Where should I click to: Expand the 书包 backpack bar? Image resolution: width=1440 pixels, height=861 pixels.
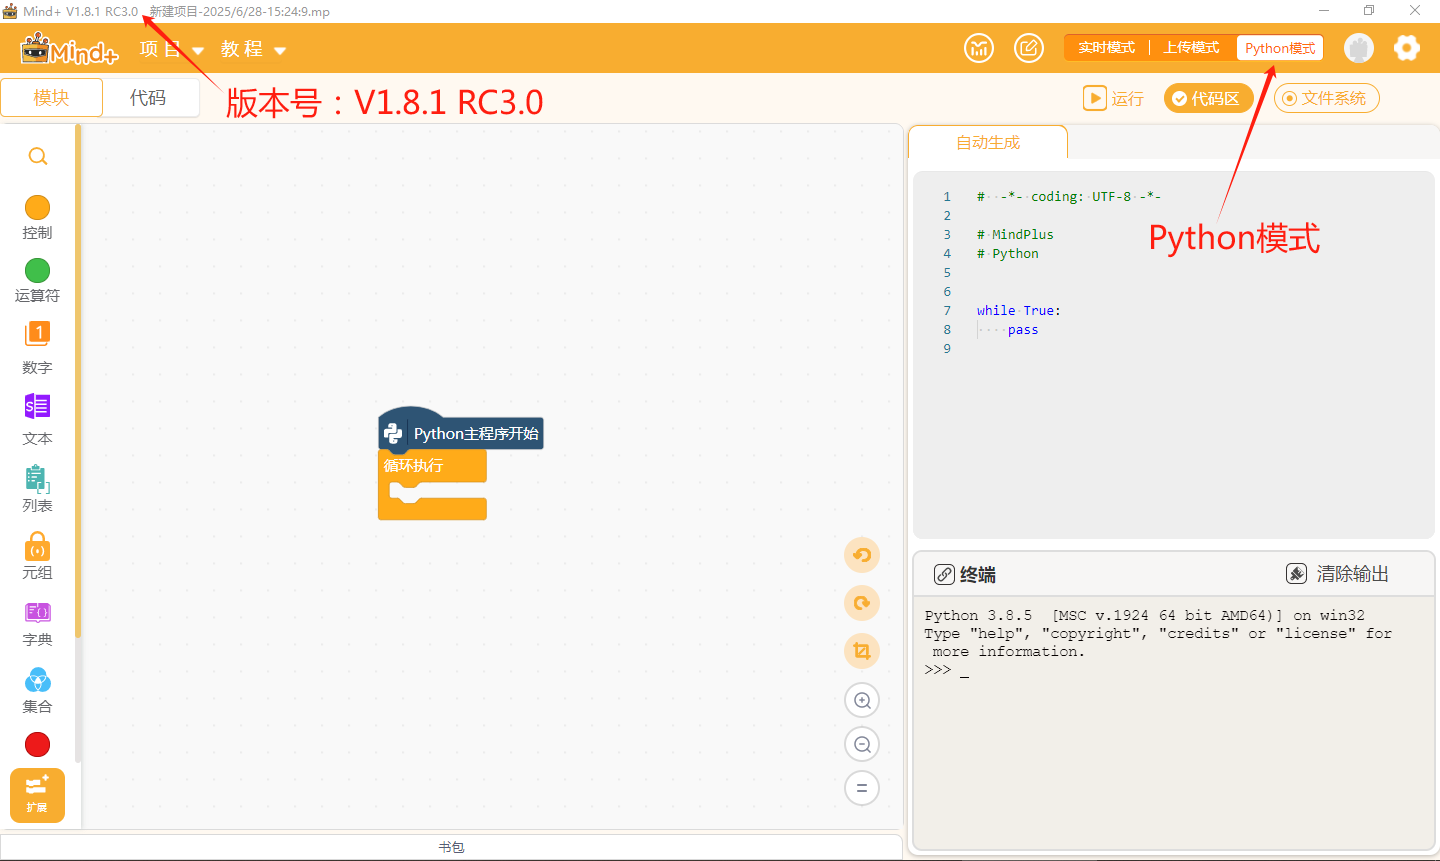point(451,847)
